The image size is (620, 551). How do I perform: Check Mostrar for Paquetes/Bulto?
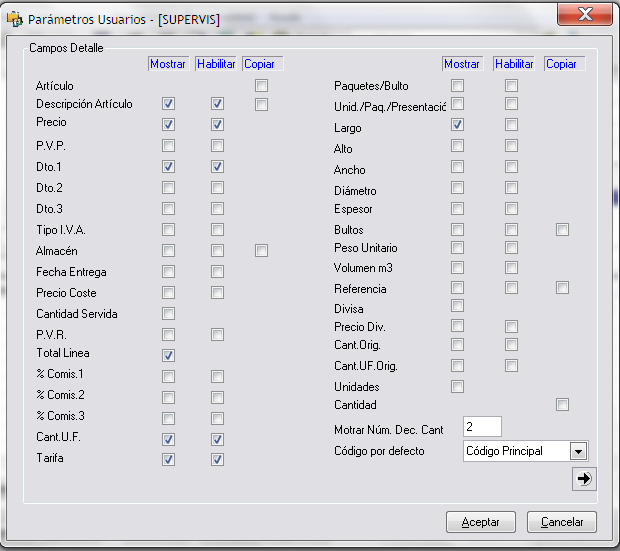click(457, 86)
